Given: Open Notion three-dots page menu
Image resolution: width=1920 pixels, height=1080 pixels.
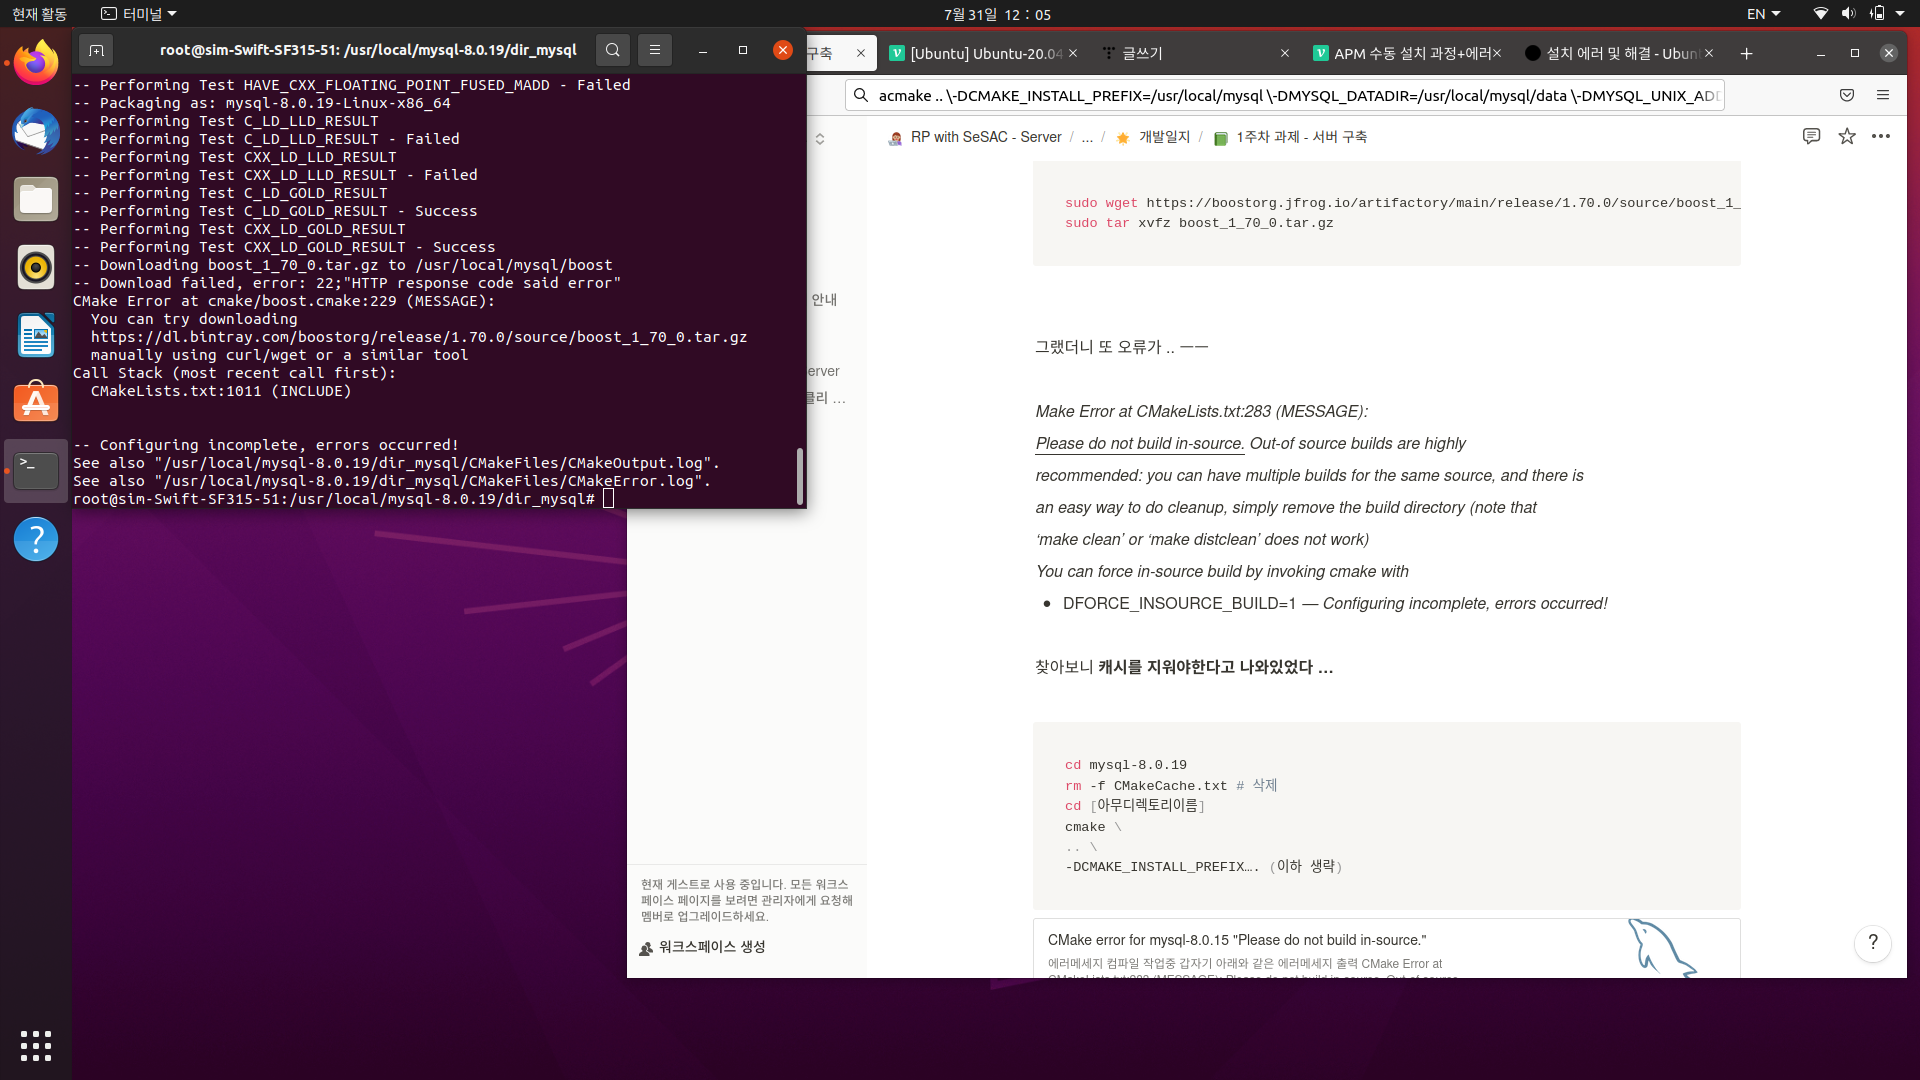Looking at the screenshot, I should click(x=1881, y=136).
